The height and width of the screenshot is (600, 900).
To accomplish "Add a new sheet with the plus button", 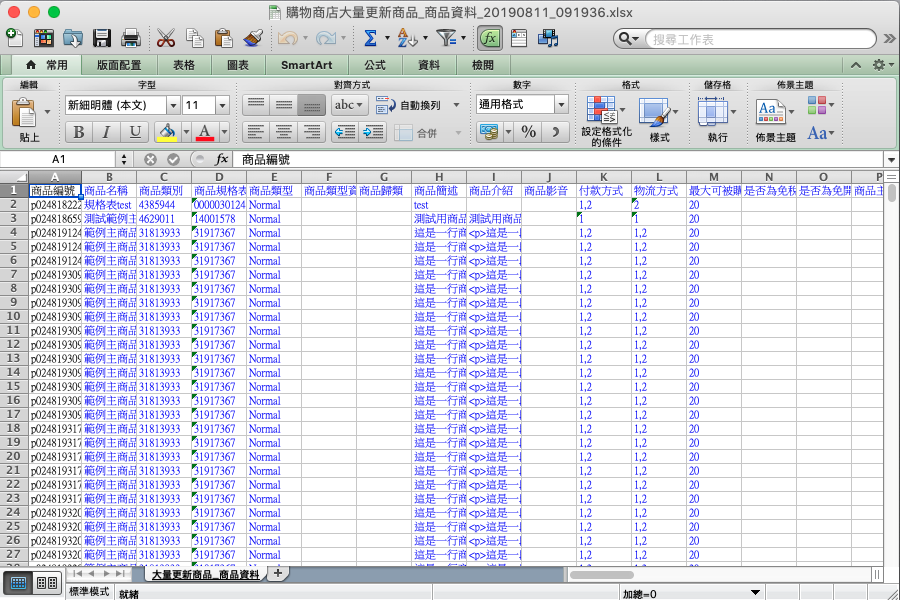I will pos(278,573).
